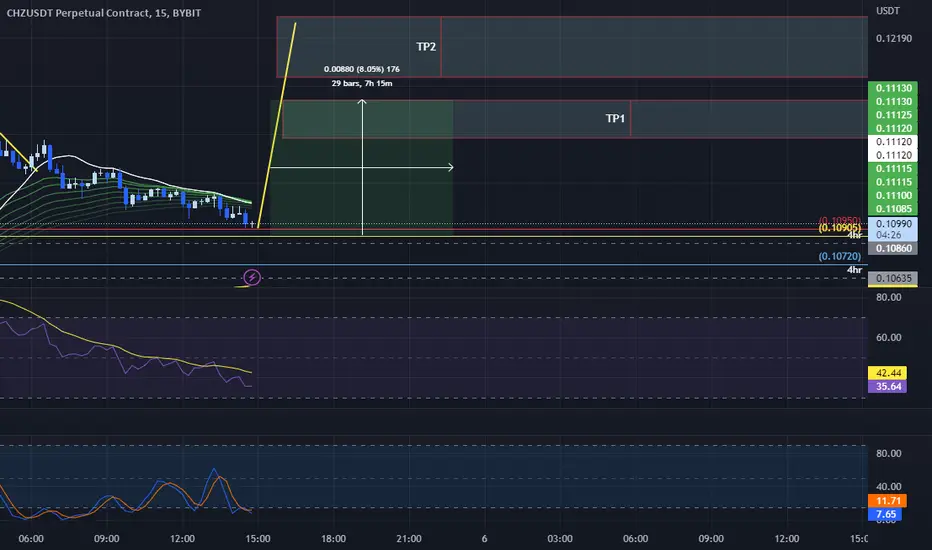
Task: Click the green 0.11085 price tag
Action: click(892, 209)
